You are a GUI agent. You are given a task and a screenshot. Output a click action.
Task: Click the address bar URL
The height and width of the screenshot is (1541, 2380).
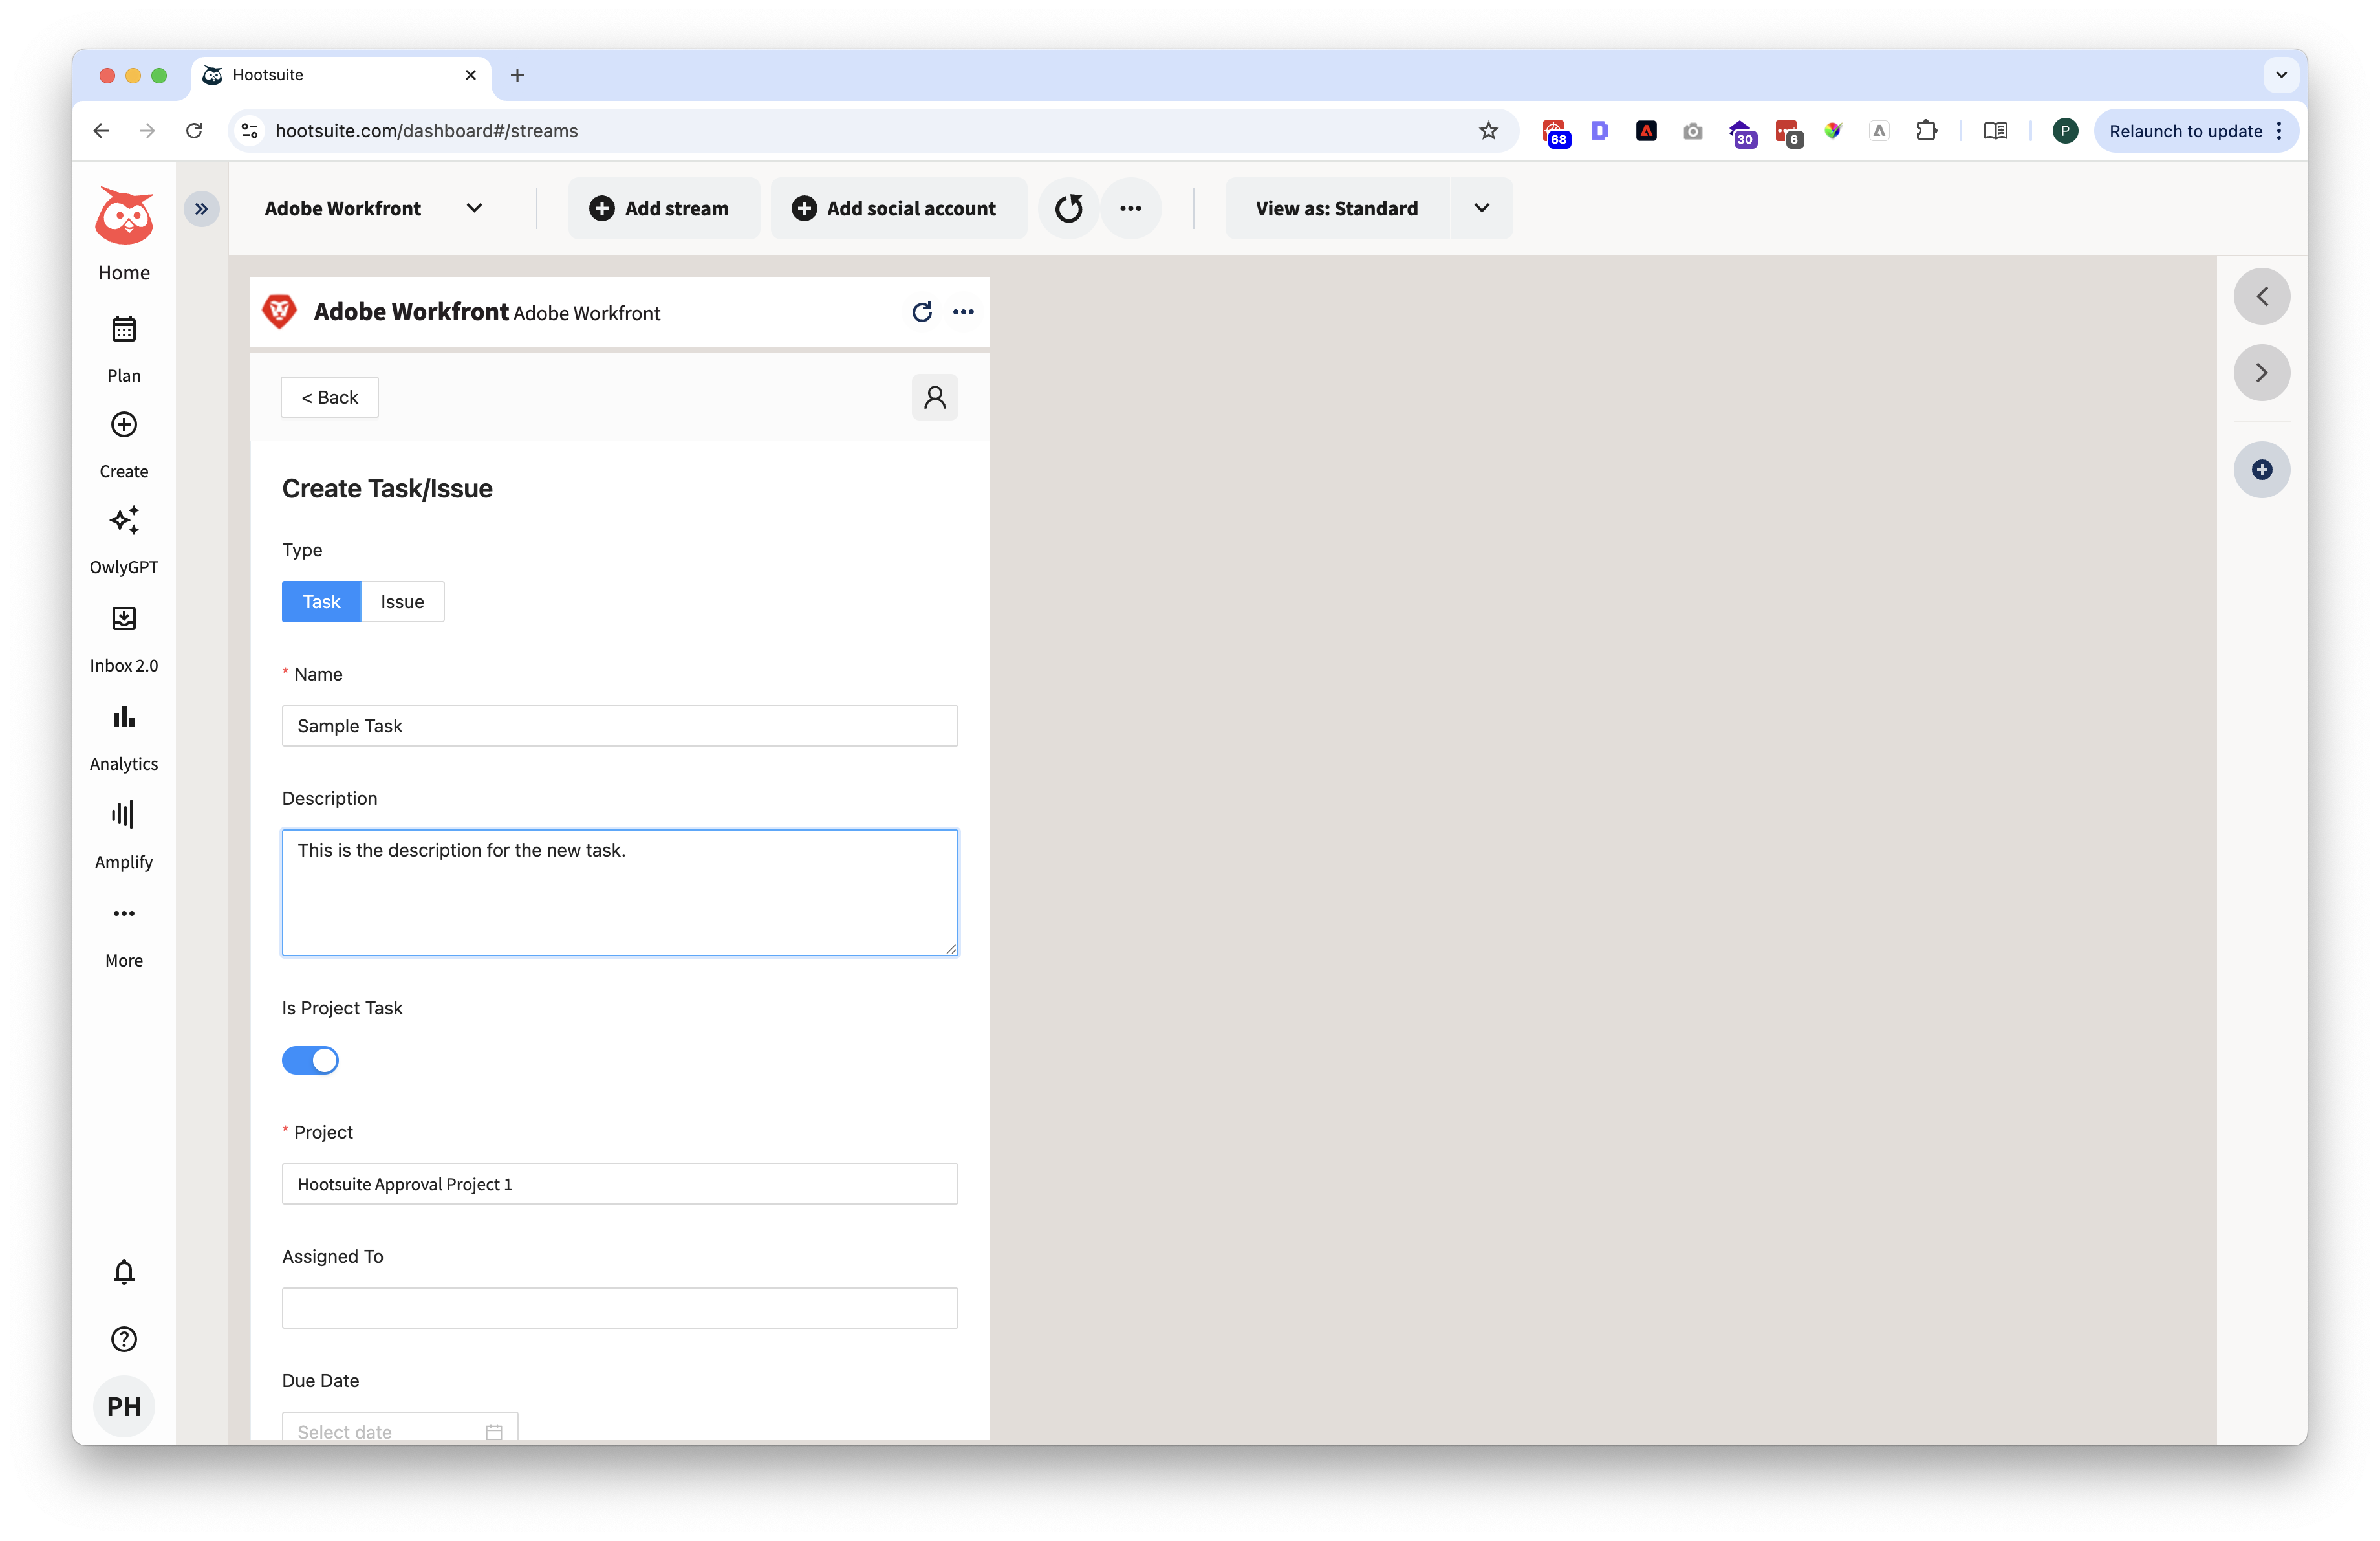427,131
